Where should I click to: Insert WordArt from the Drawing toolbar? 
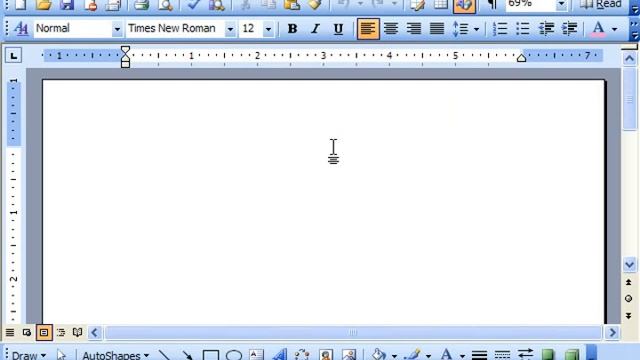coord(280,355)
